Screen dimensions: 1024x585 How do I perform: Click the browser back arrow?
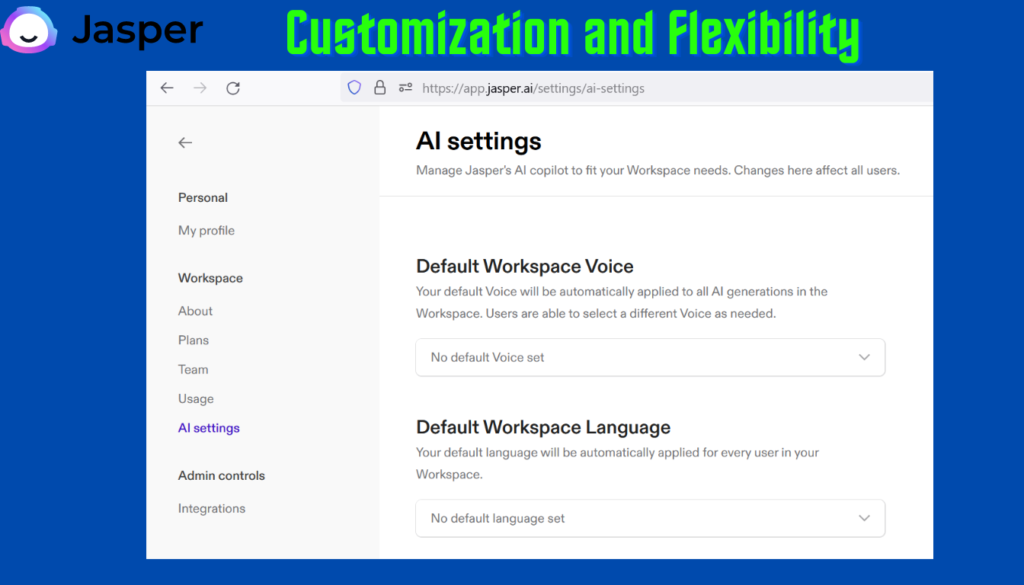tap(167, 87)
